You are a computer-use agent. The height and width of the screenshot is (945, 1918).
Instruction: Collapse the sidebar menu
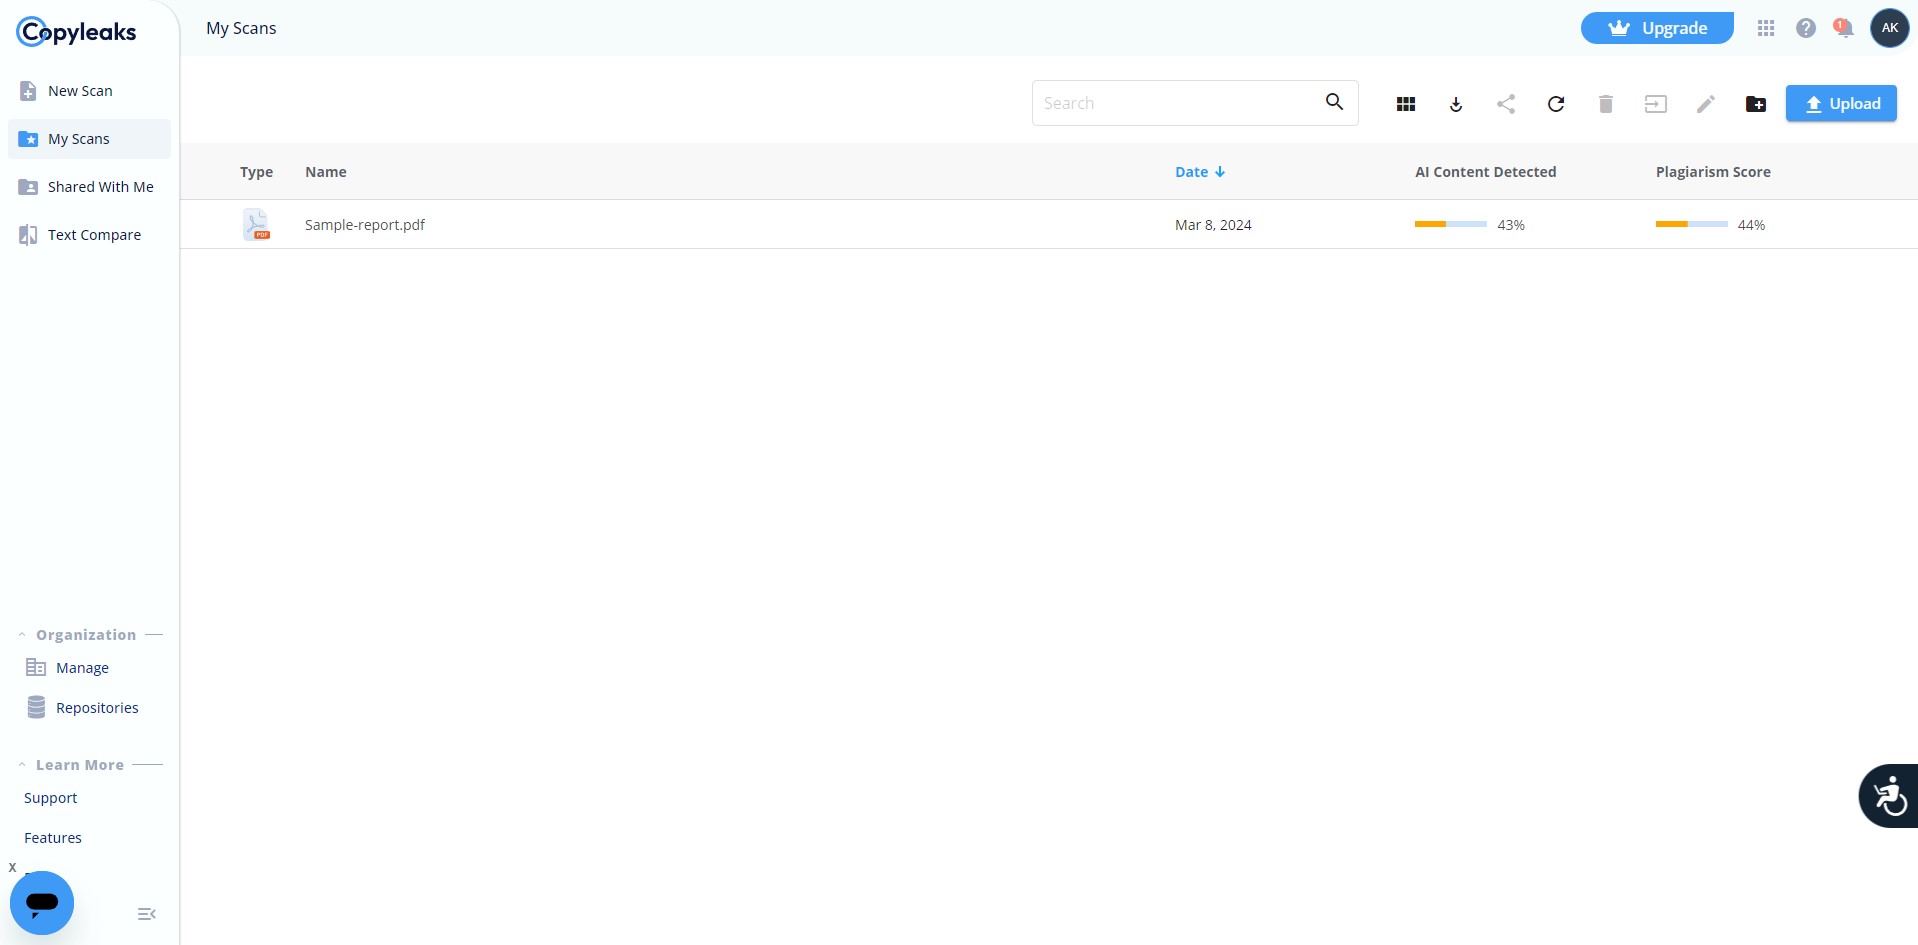tap(146, 914)
